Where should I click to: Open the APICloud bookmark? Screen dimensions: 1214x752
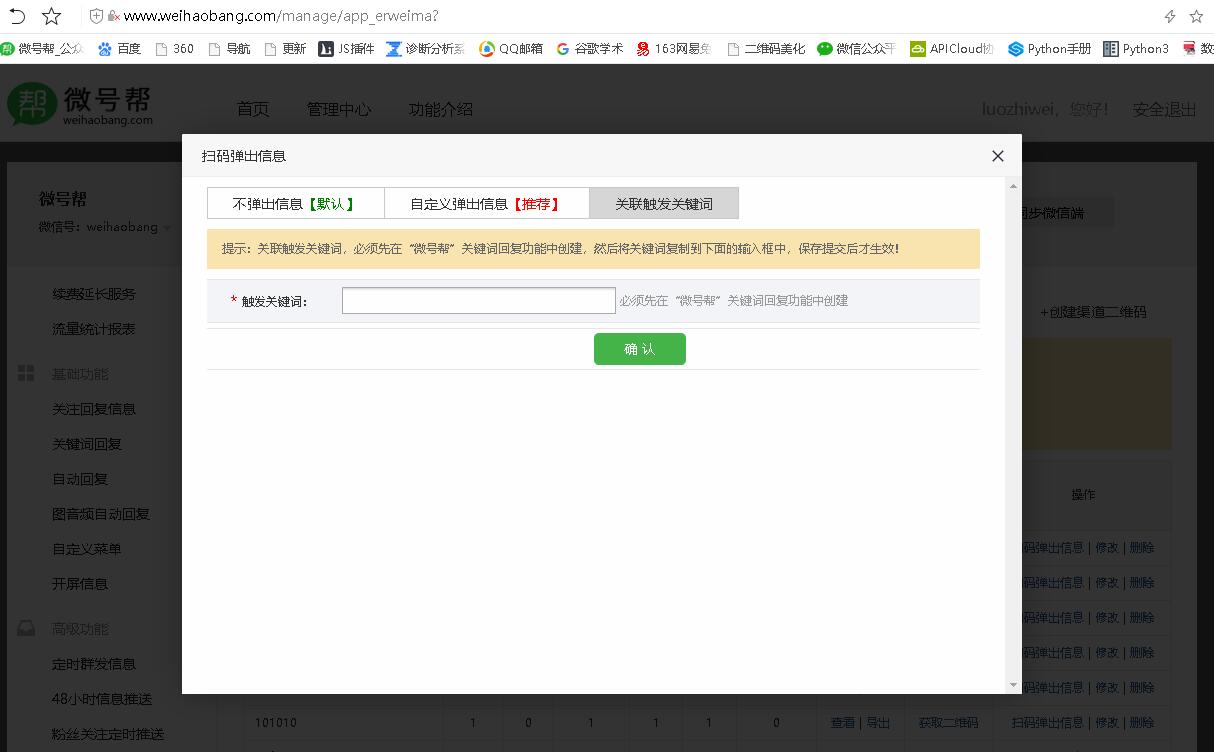coord(951,48)
